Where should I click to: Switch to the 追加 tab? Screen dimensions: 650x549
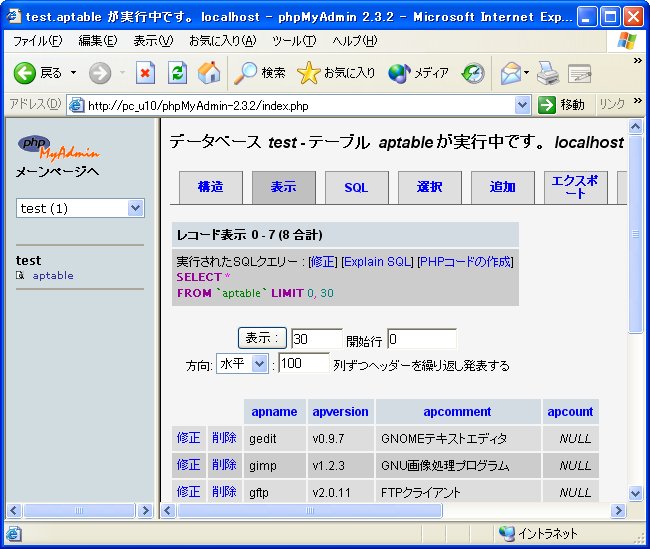[x=502, y=187]
